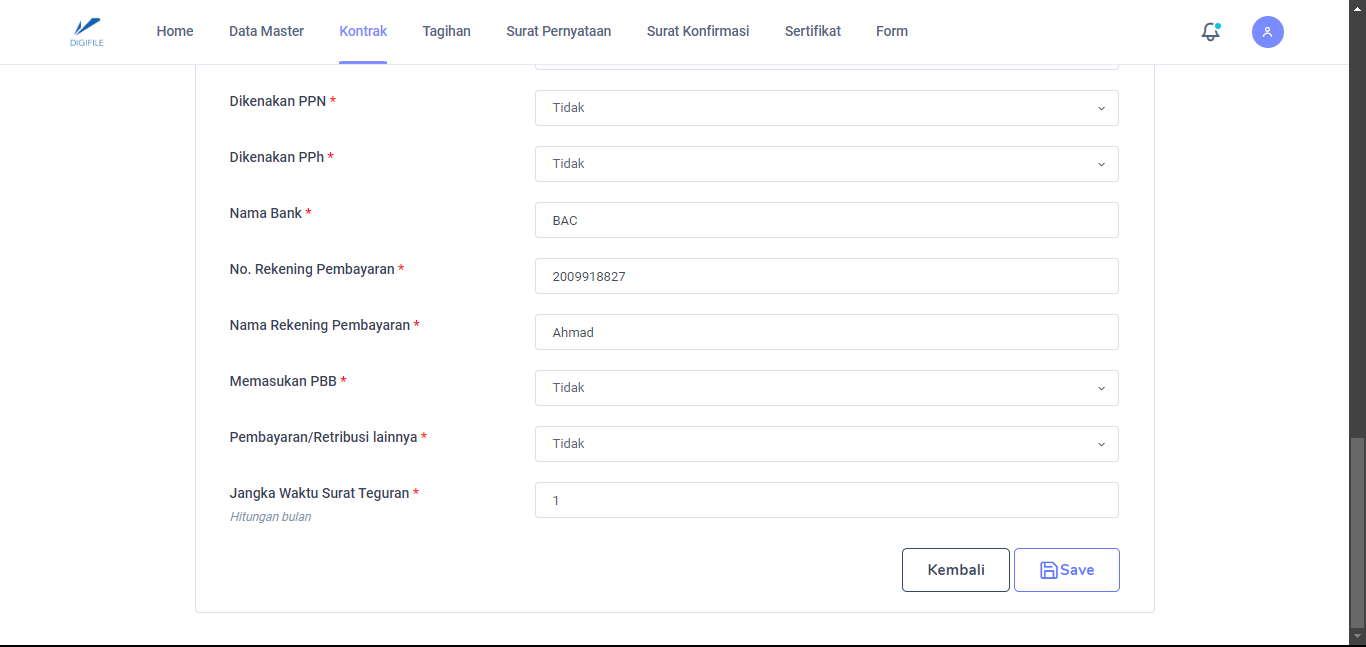
Task: Click the Kembali button
Action: (955, 570)
